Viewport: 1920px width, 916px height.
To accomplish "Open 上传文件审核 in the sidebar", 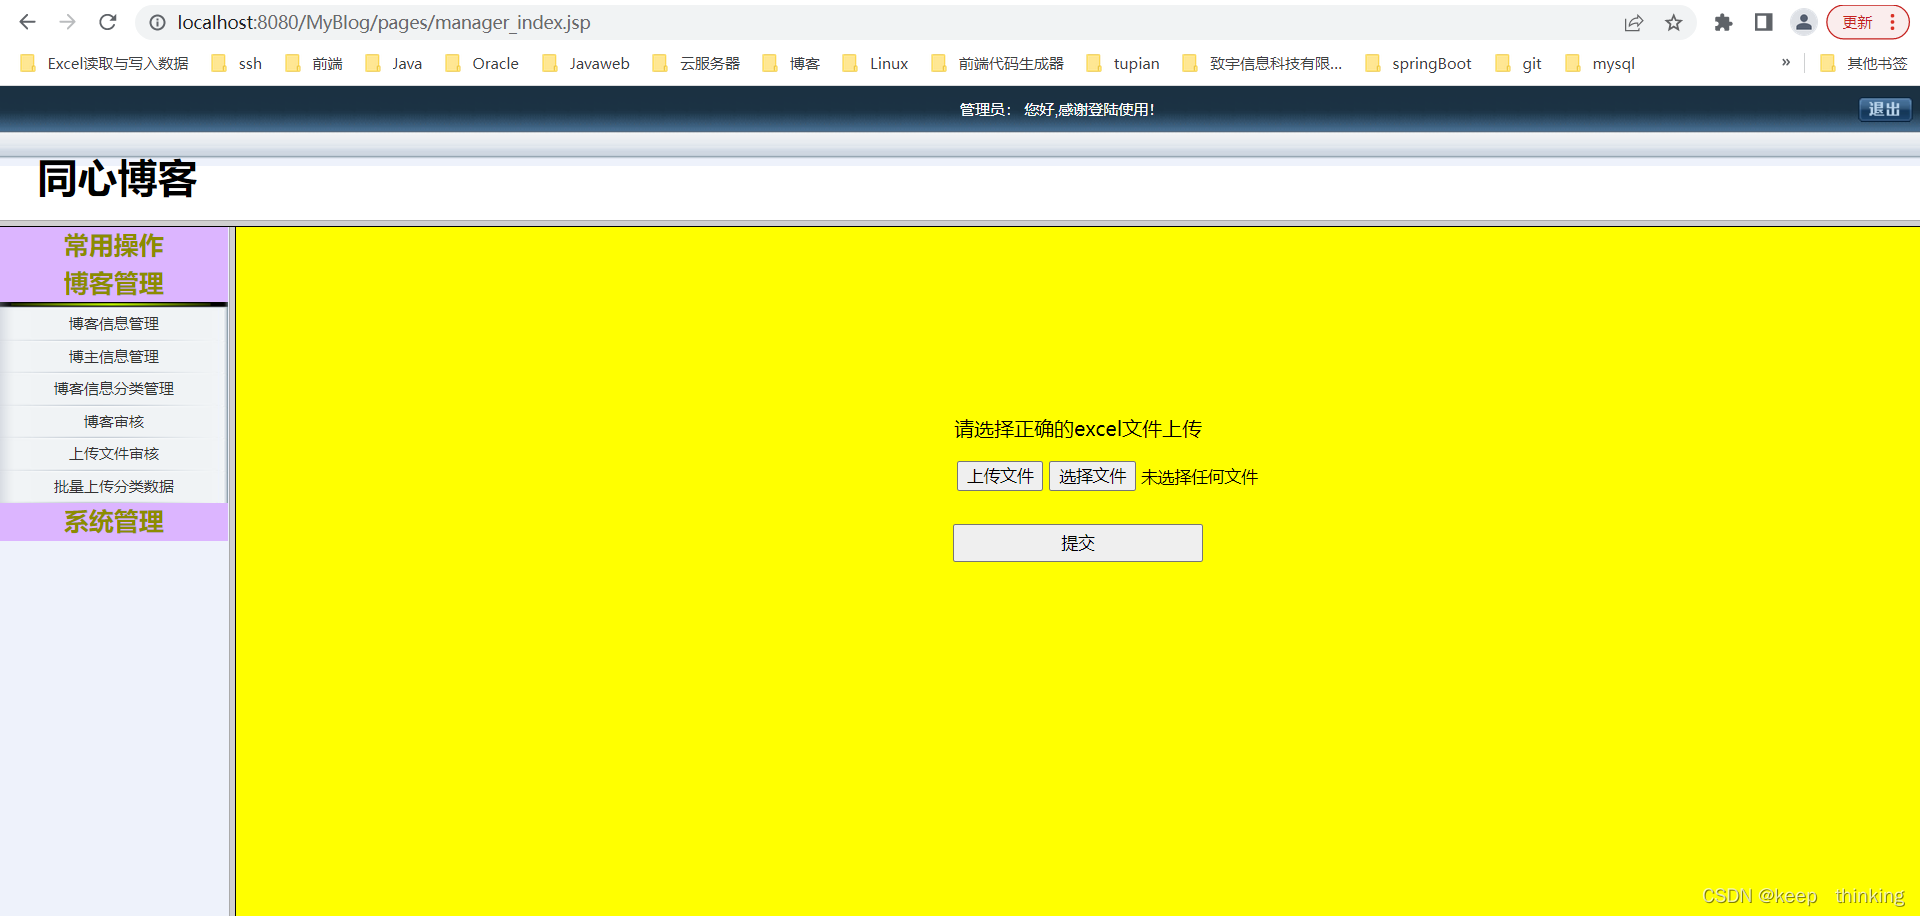I will (114, 454).
